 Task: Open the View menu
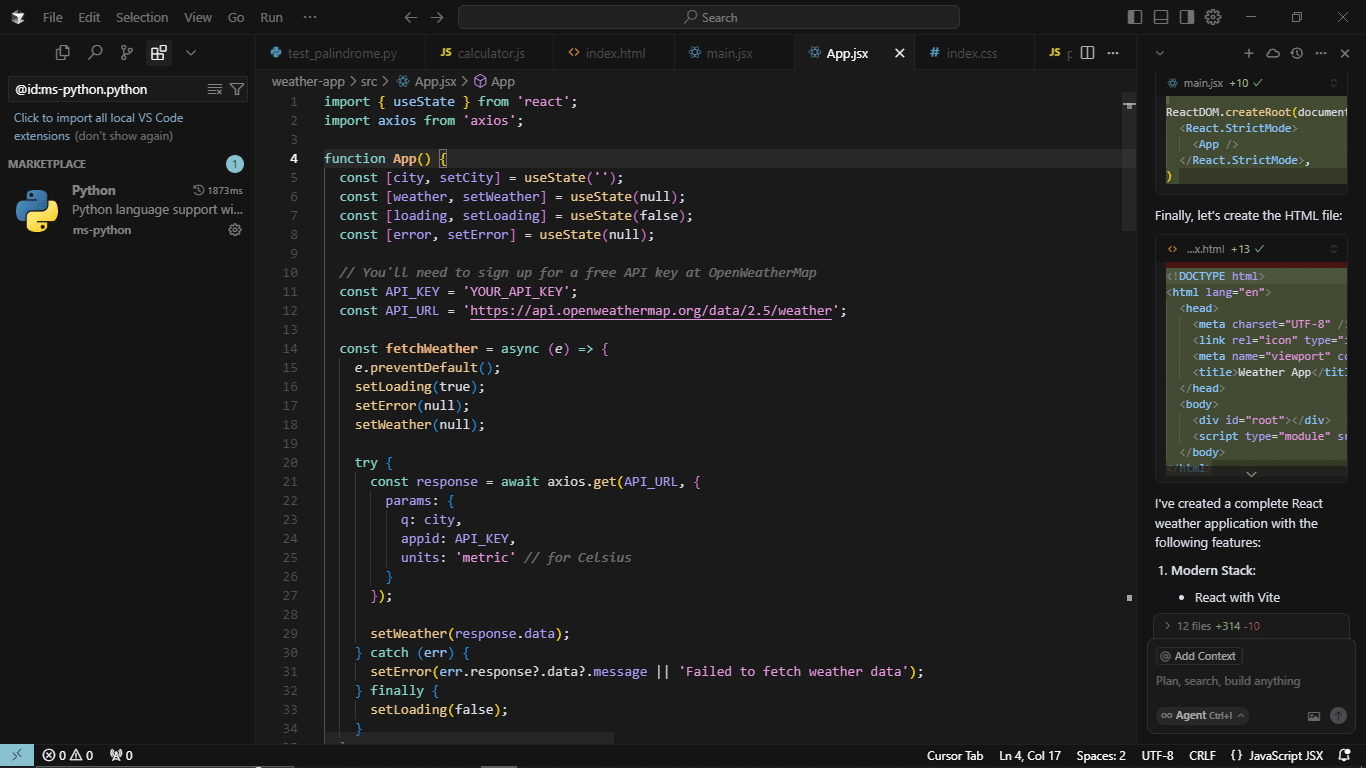[198, 17]
